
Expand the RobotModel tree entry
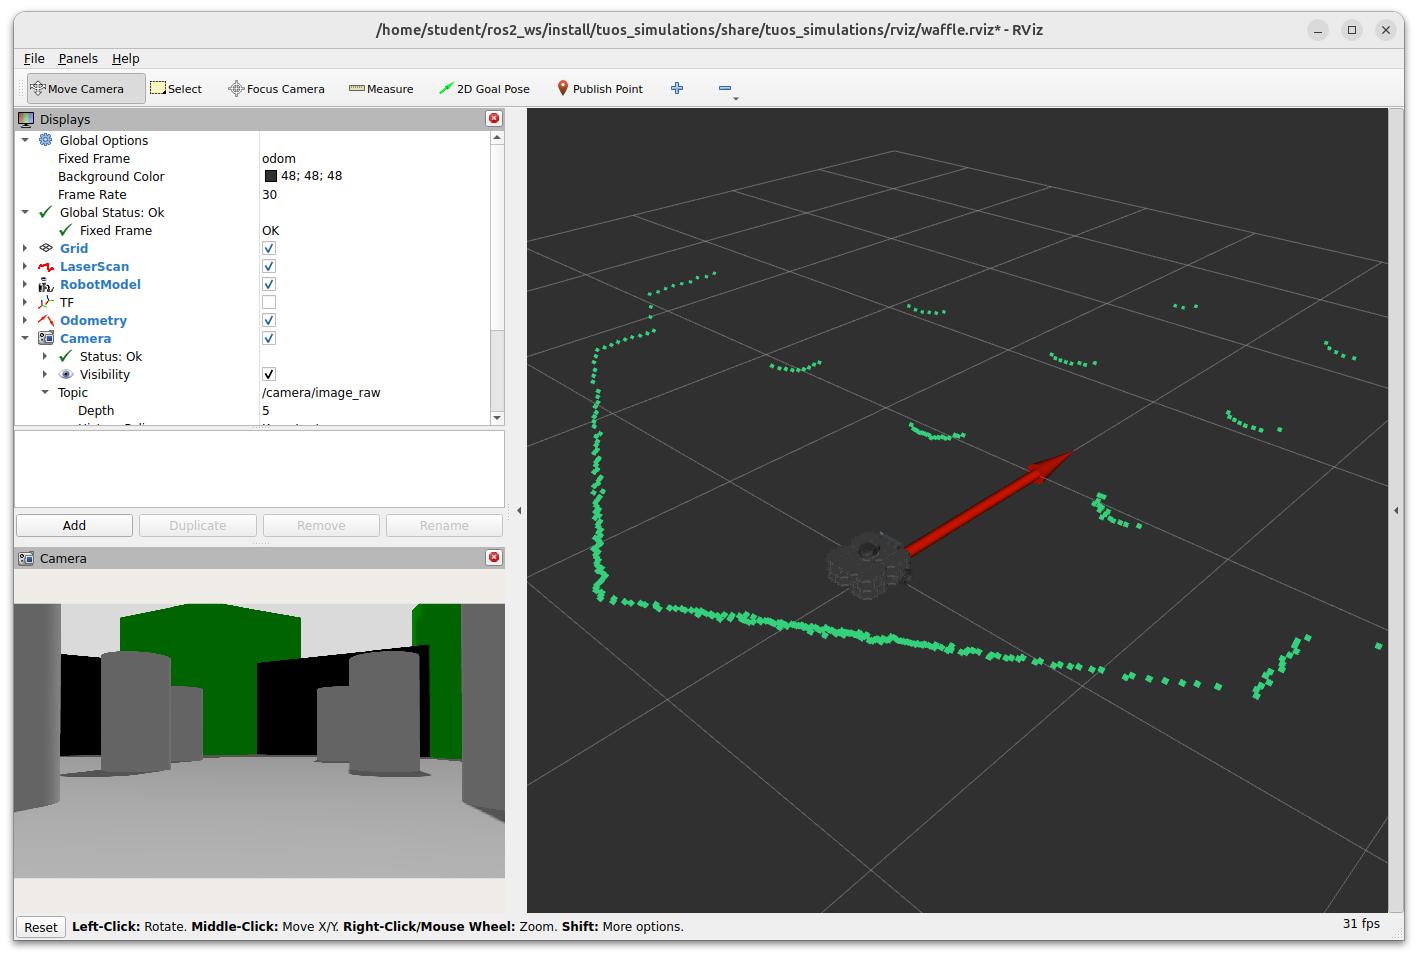pos(25,285)
